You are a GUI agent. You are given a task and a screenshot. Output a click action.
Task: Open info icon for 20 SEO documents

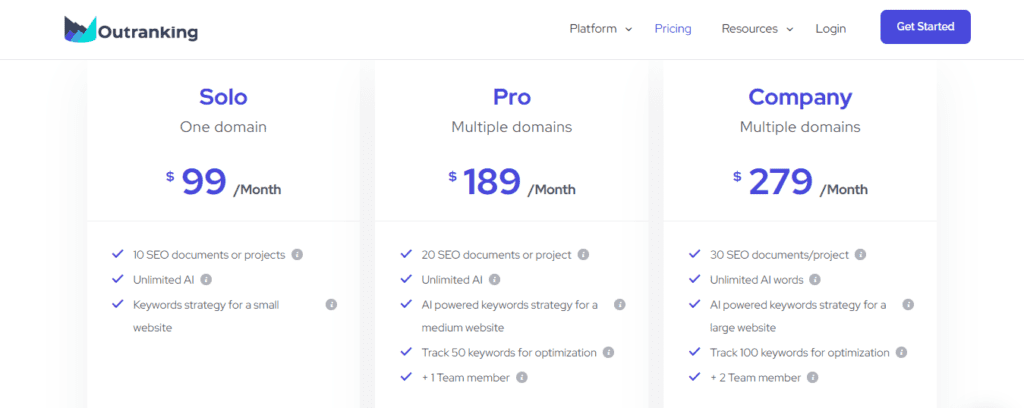[x=583, y=255]
